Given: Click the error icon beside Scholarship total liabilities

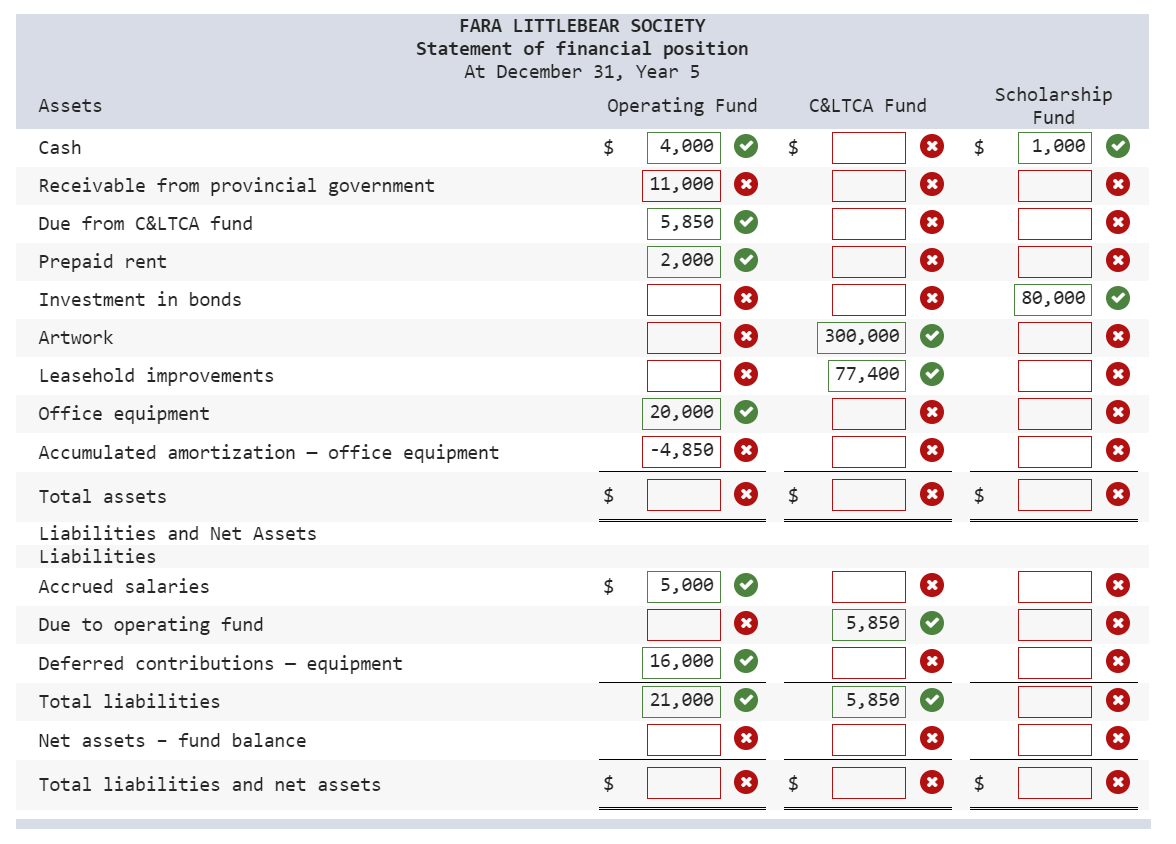Looking at the screenshot, I should point(1118,701).
